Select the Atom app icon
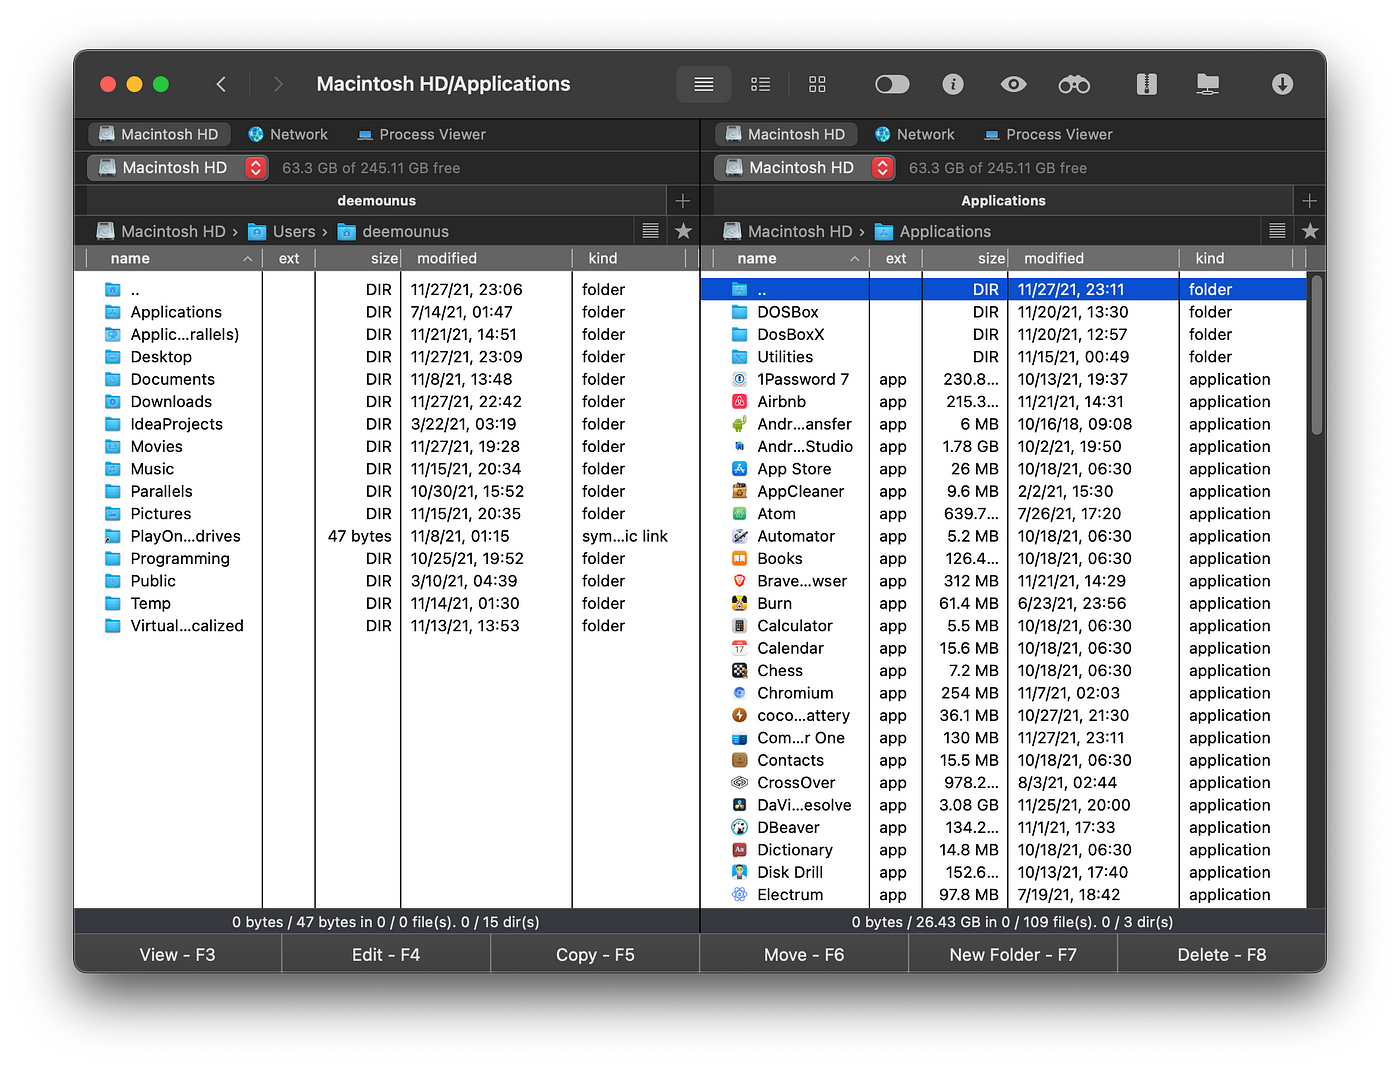Image resolution: width=1400 pixels, height=1070 pixels. click(740, 514)
